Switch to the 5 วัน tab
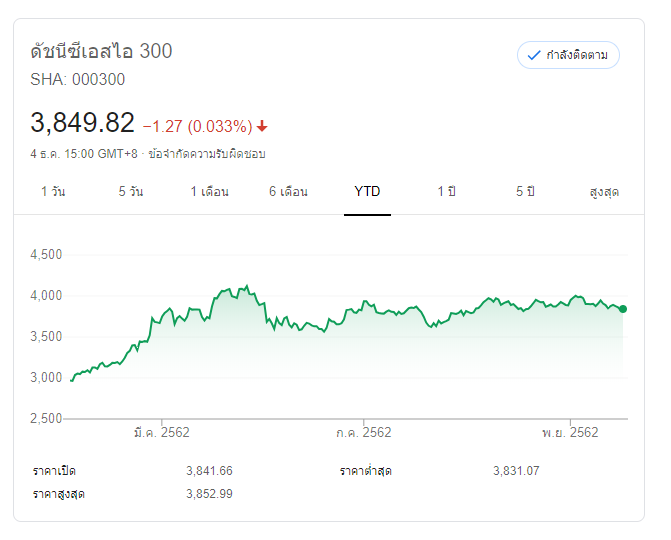This screenshot has width=671, height=540. [x=131, y=191]
